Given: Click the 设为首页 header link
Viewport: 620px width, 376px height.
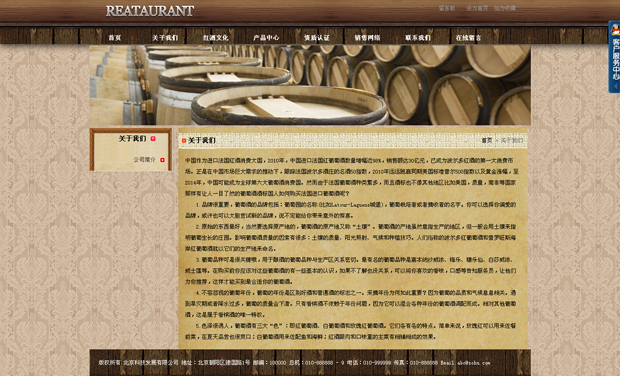Looking at the screenshot, I should click(477, 8).
